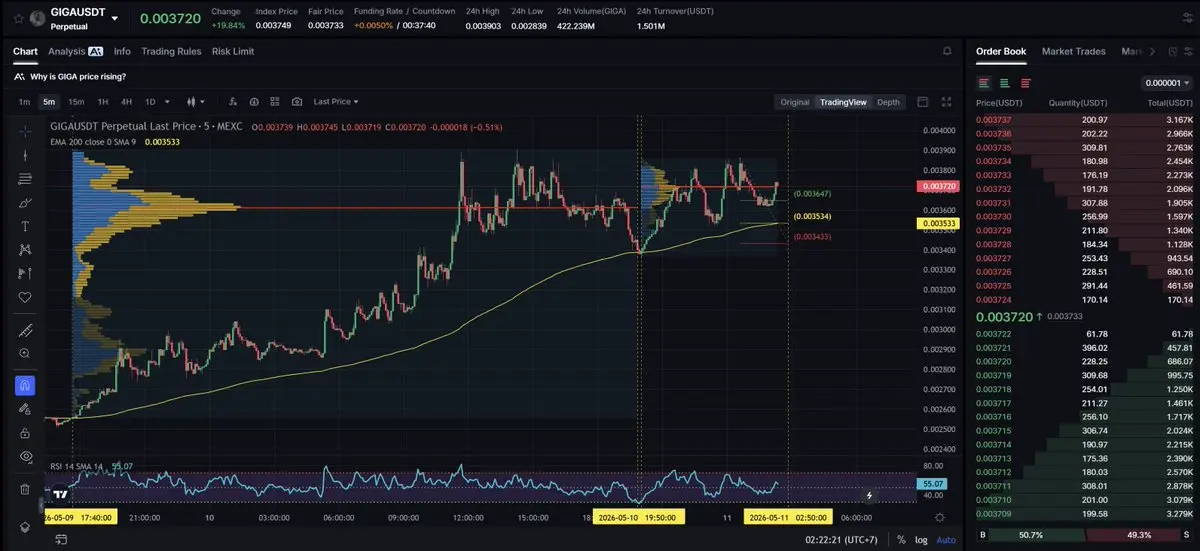Open the object tree layers icon

25,527
